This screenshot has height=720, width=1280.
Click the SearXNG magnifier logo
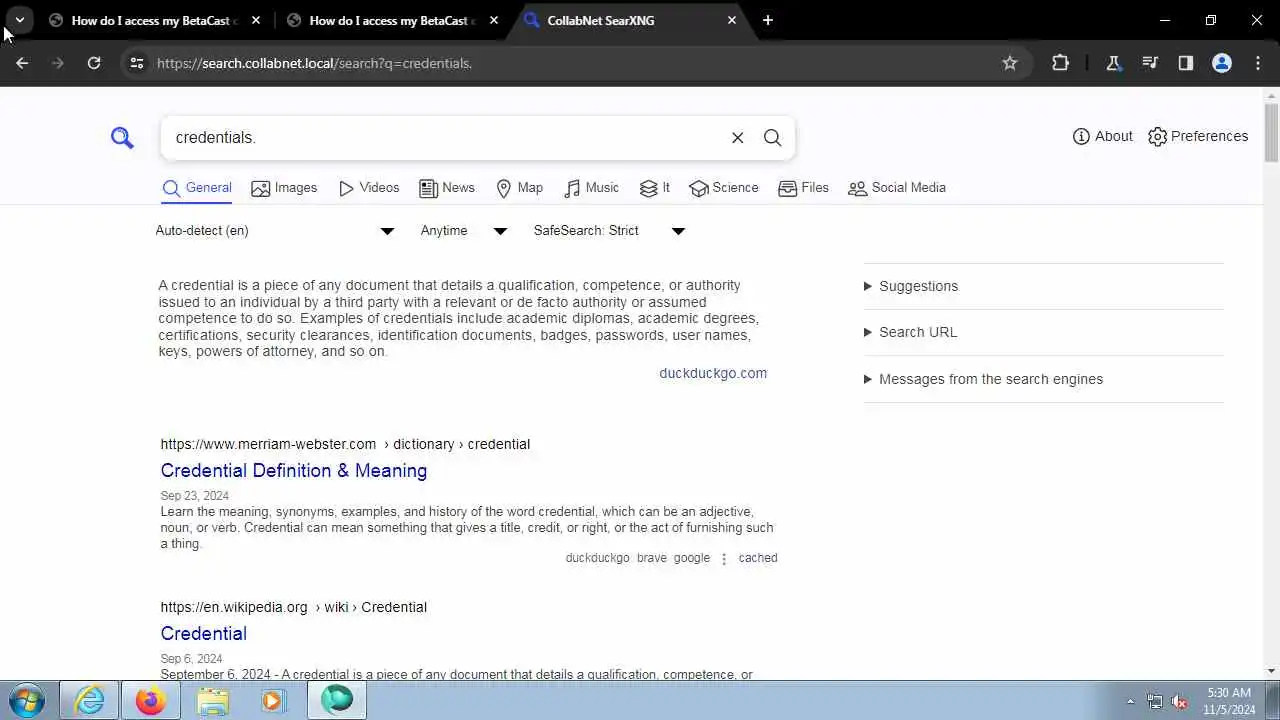(x=122, y=137)
